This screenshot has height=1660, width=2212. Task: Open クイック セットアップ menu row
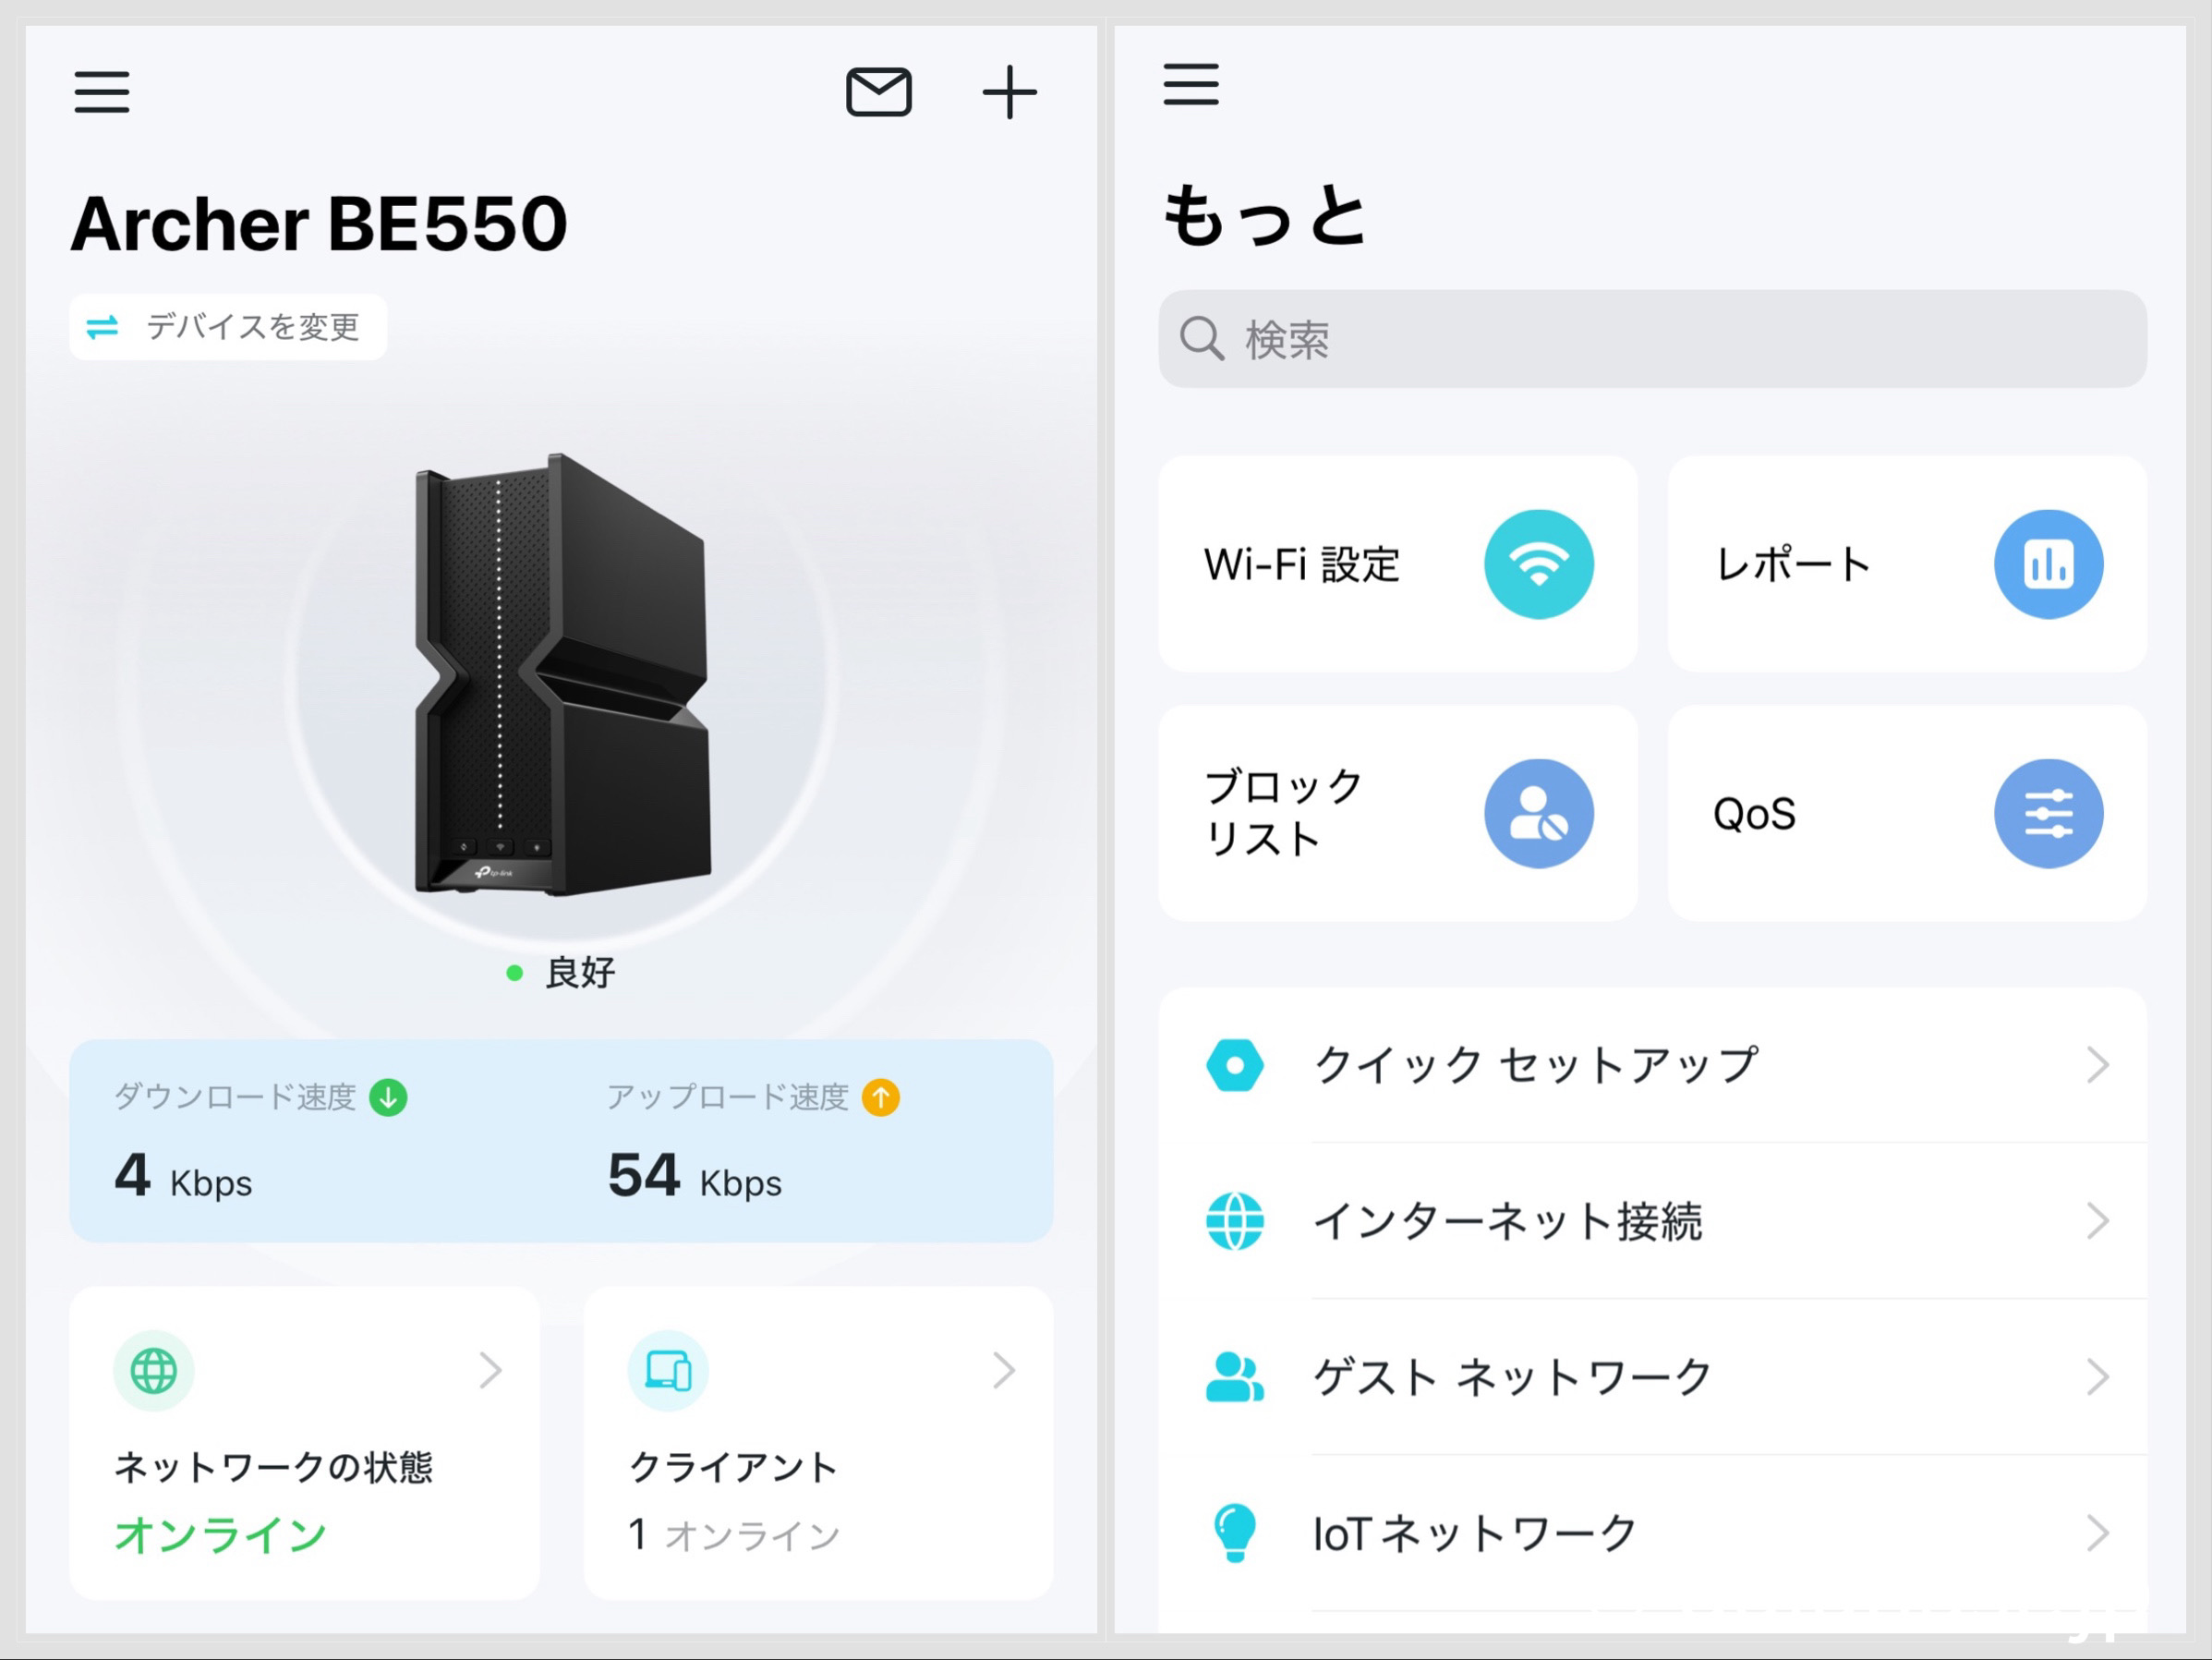coord(1652,1065)
